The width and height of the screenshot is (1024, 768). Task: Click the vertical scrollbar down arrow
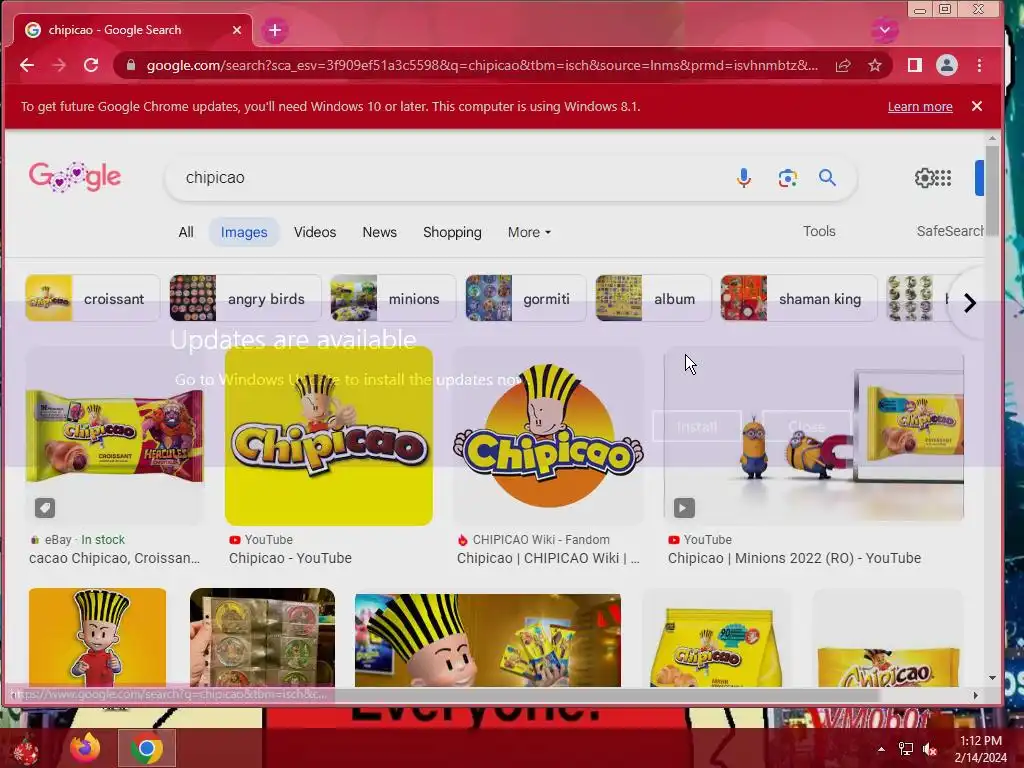(992, 678)
